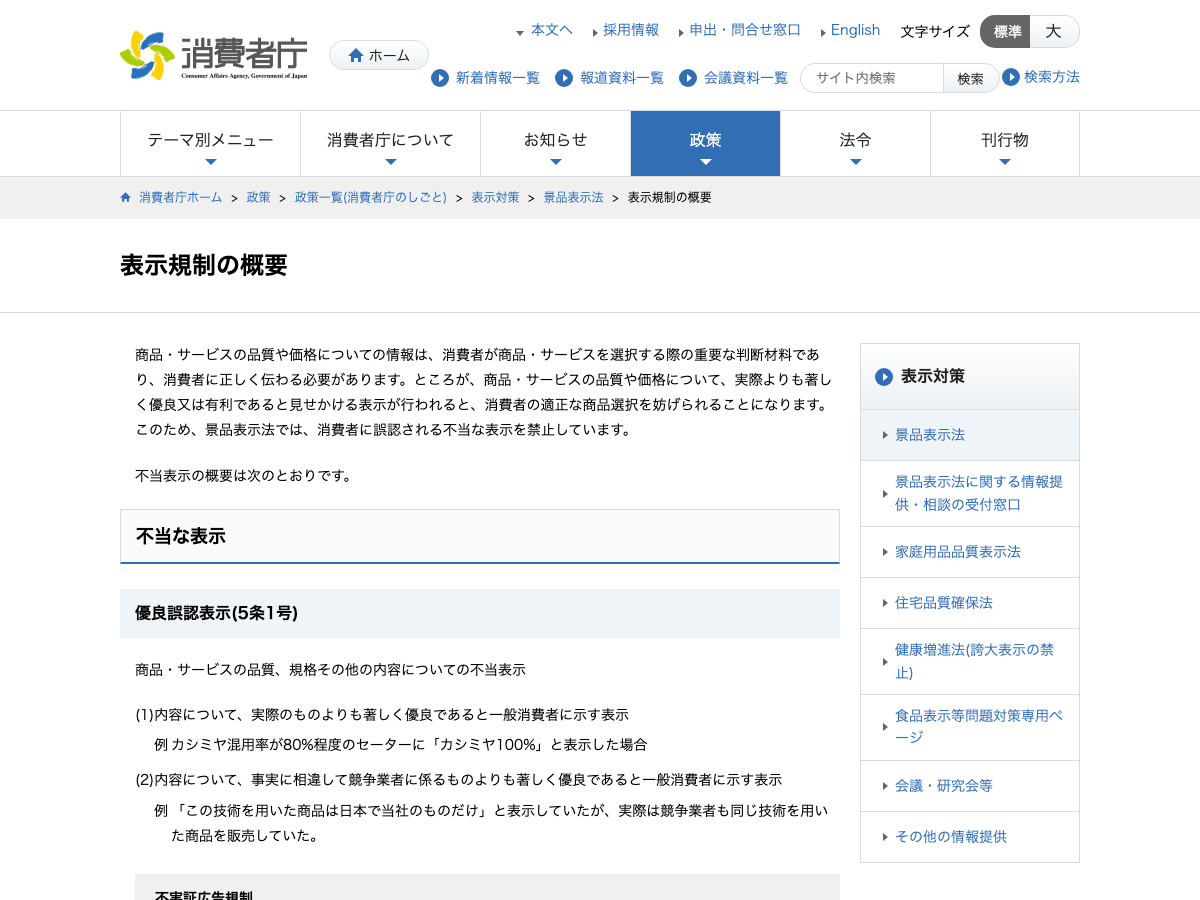Open 住宅品質確保法 sidebar item
The width and height of the screenshot is (1200, 900).
click(970, 603)
